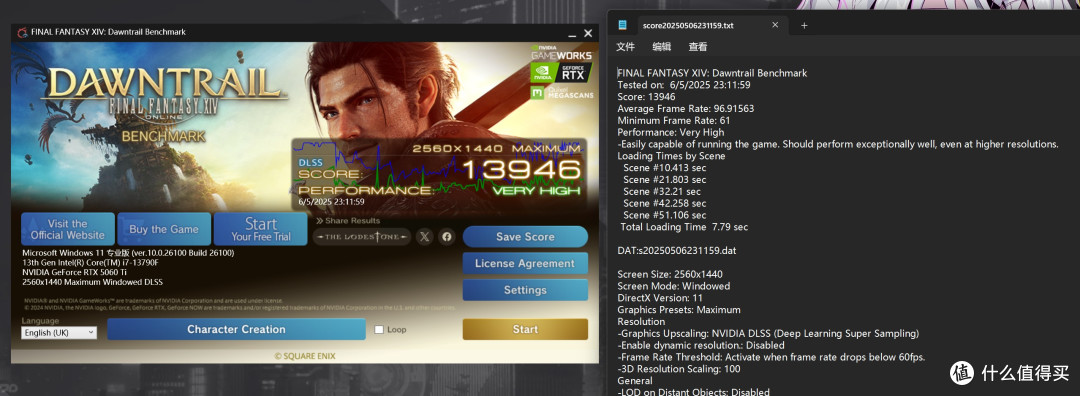Click the GeForce RTX badge
This screenshot has width=1080, height=396.
click(561, 72)
